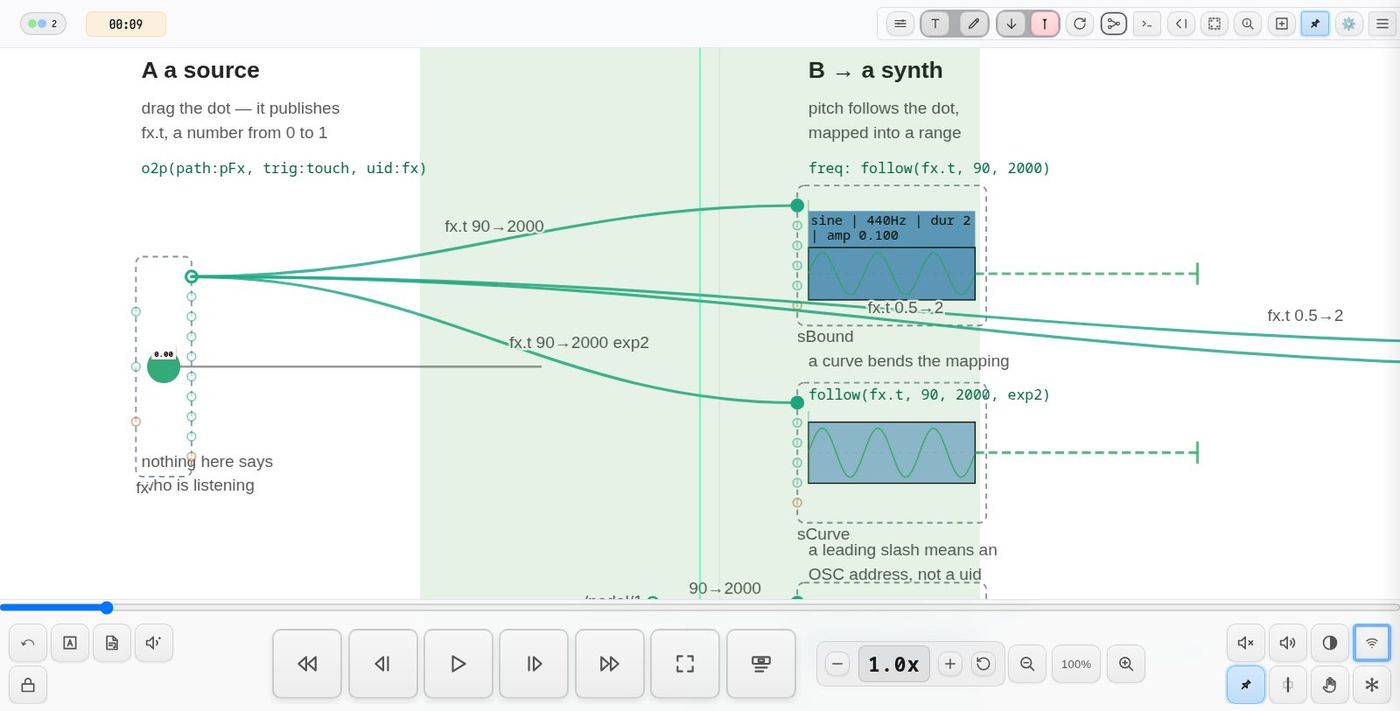This screenshot has width=1400, height=711.
Task: Toggle the down-arrow button in the top toolbar
Action: (x=1011, y=24)
